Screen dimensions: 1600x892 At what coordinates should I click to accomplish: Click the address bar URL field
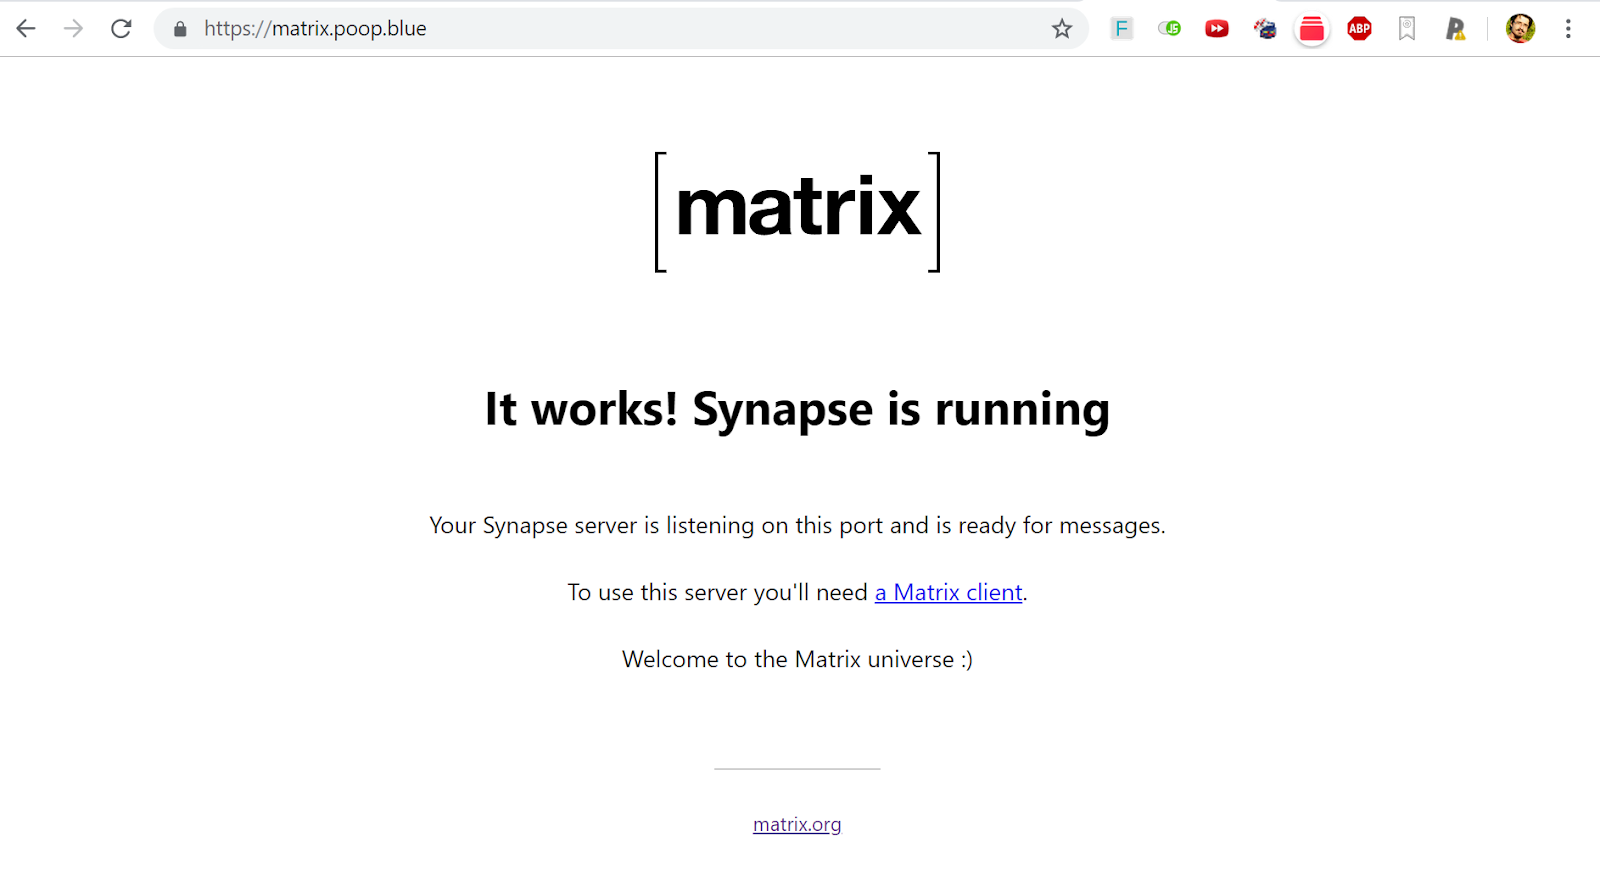[620, 29]
